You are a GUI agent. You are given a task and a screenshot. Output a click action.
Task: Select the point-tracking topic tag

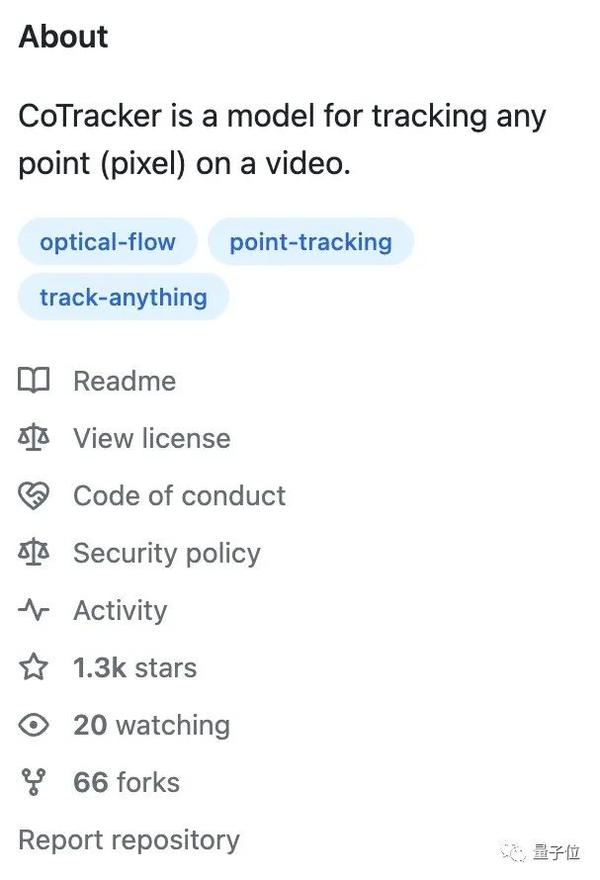310,241
